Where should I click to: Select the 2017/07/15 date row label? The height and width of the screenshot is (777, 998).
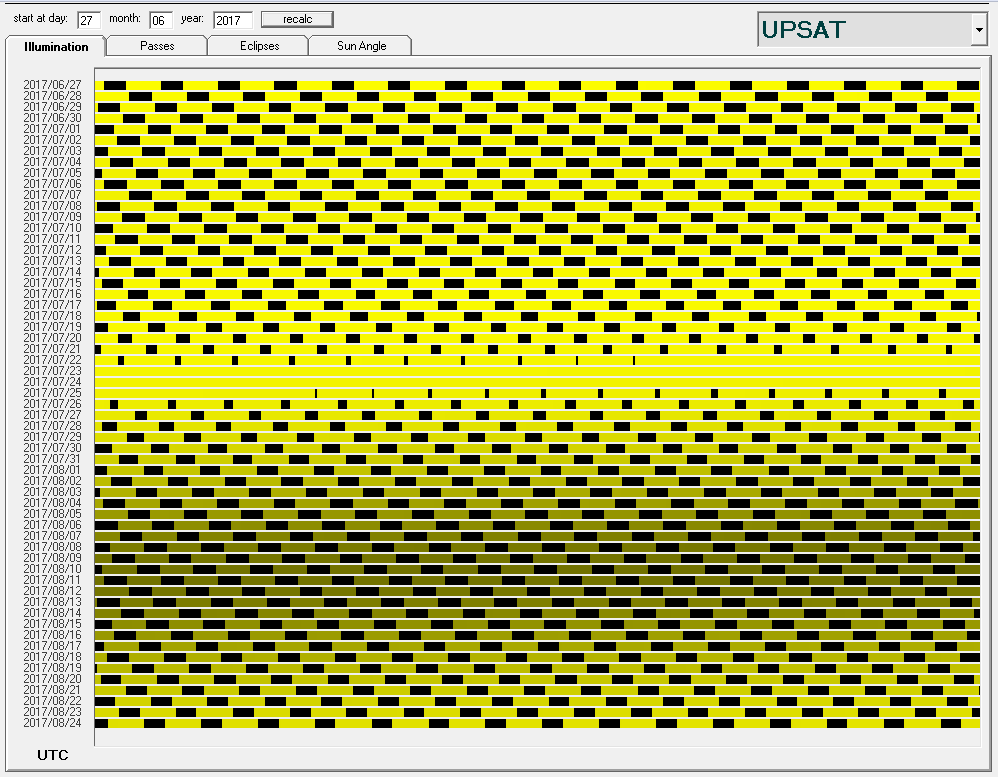(53, 283)
